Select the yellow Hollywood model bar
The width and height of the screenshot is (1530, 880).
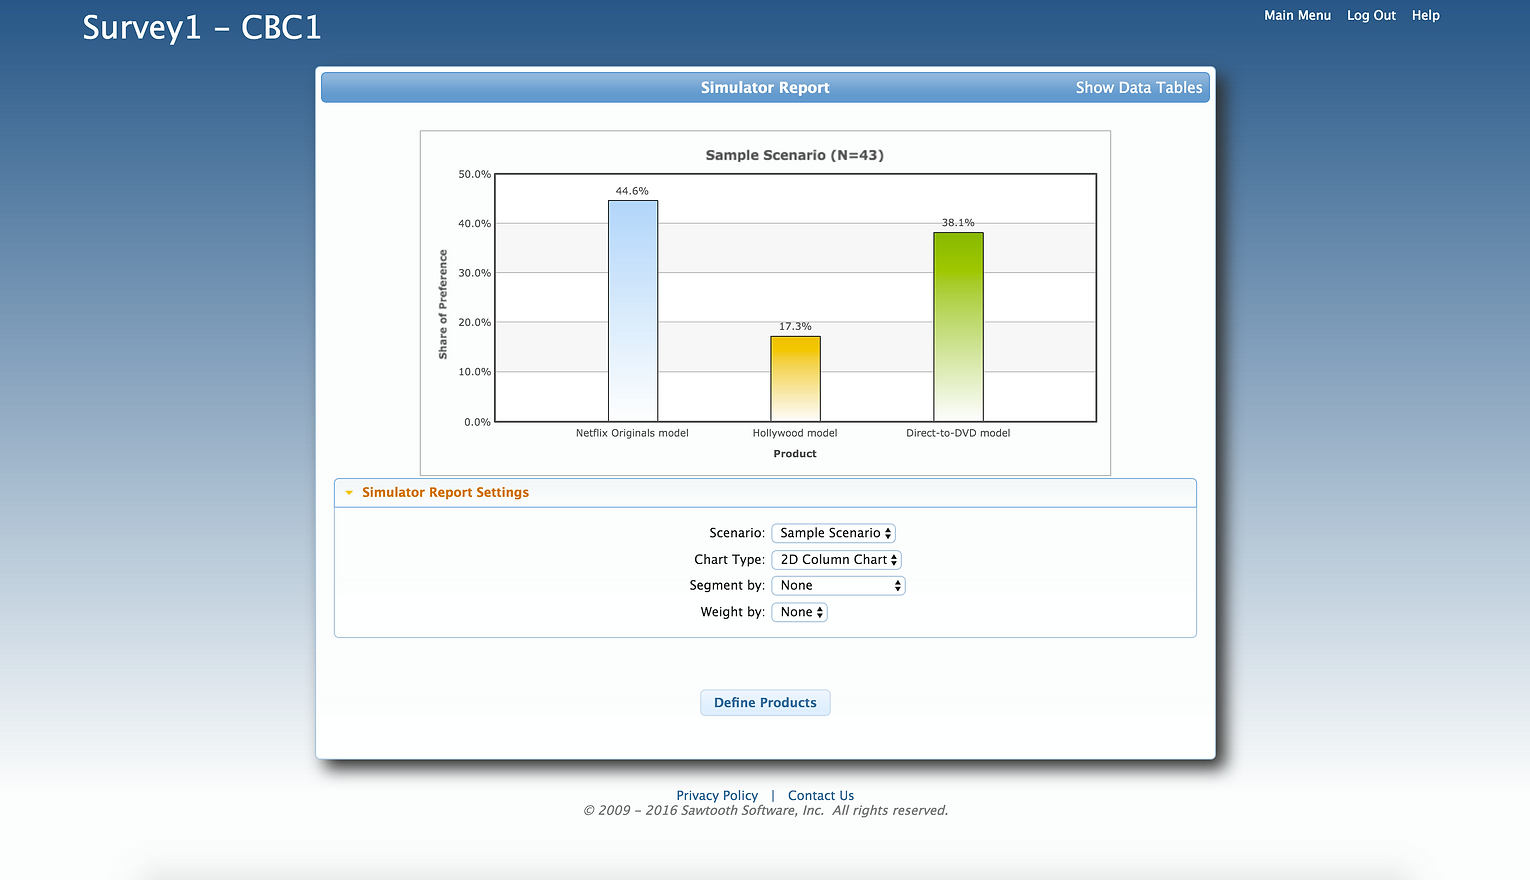tap(795, 379)
